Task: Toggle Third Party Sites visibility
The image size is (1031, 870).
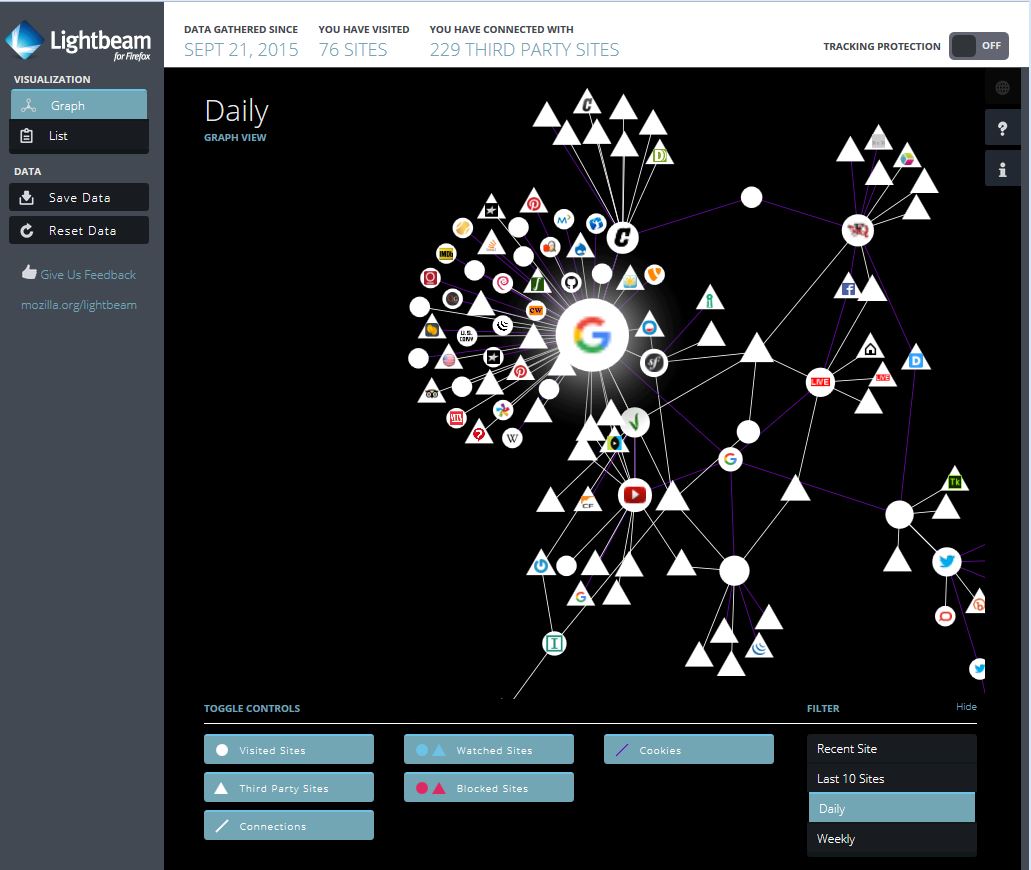Action: click(289, 787)
